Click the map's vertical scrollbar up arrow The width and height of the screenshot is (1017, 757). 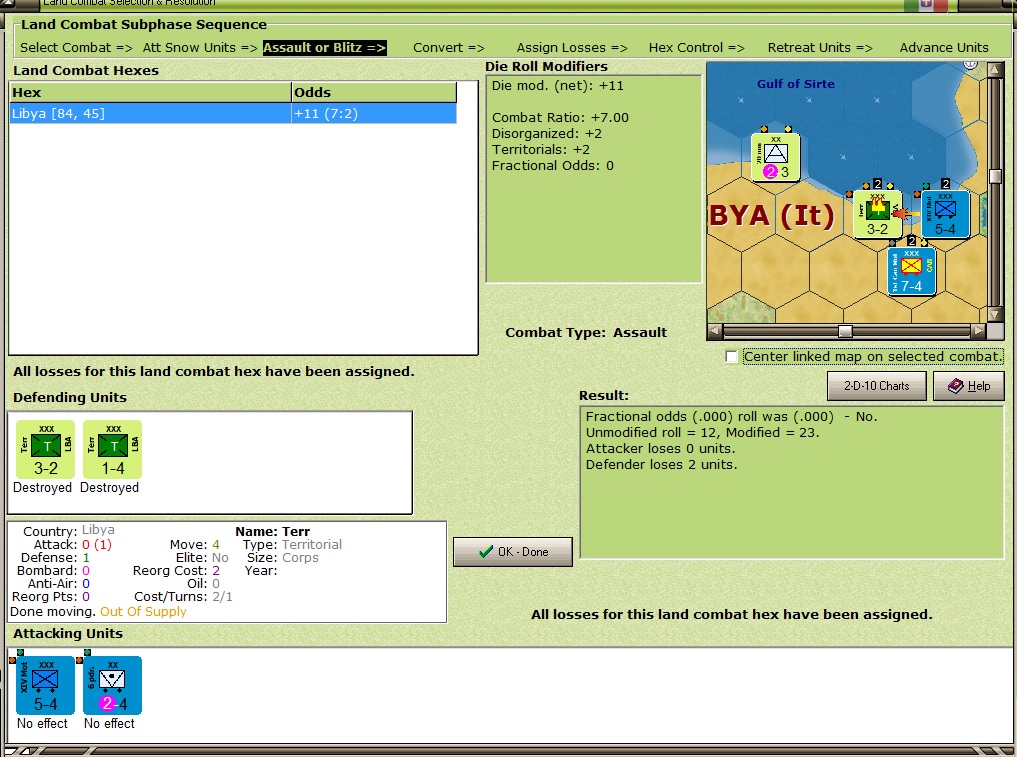[995, 69]
